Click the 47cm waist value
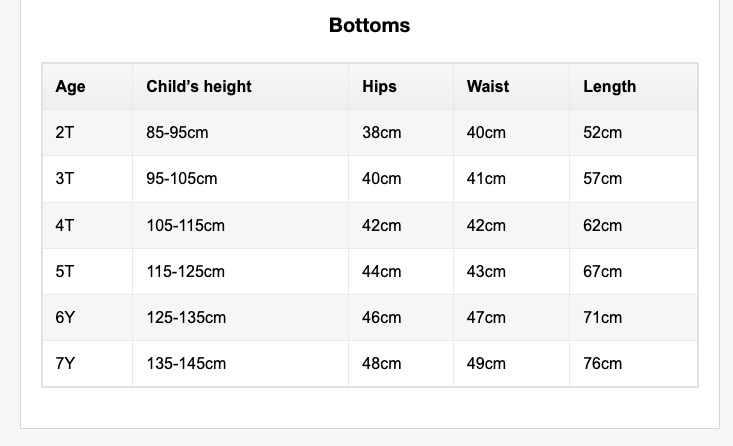Screen dimensions: 733x446 [x=486, y=317]
